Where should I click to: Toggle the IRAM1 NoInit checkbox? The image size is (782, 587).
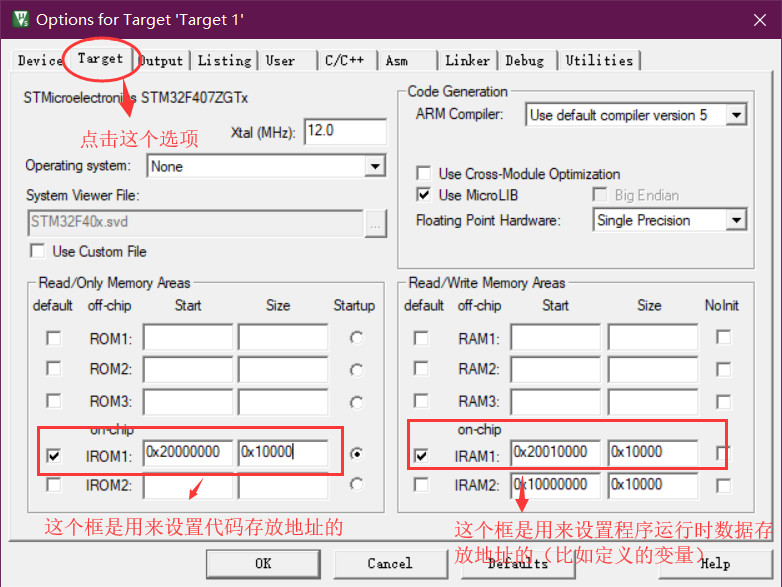(x=723, y=453)
